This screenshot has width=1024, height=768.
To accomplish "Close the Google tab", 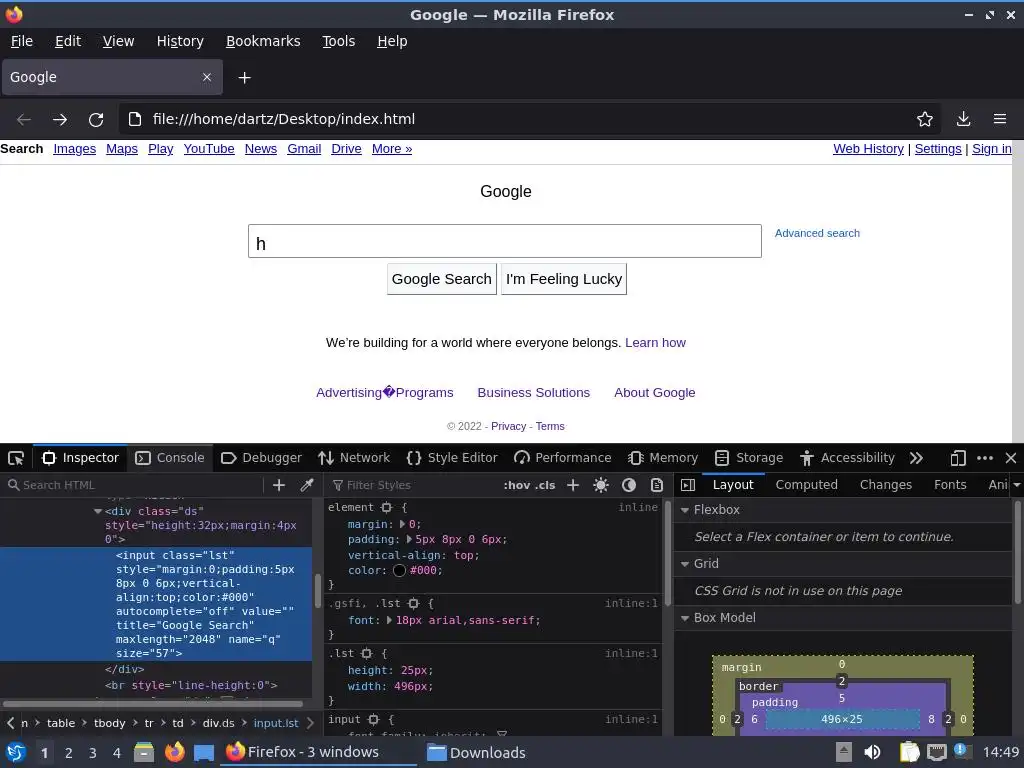I will click(207, 77).
